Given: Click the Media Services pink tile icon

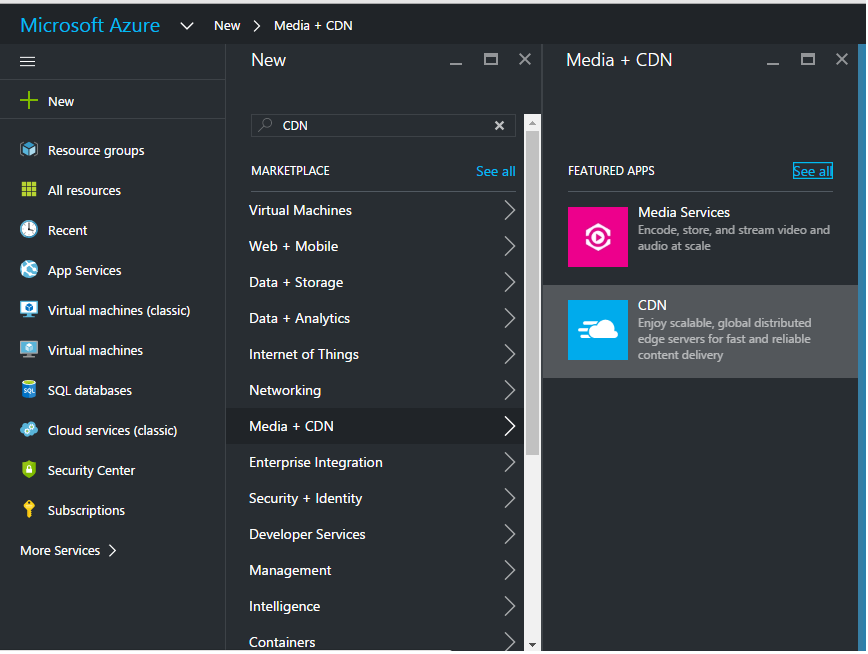Looking at the screenshot, I should click(598, 237).
